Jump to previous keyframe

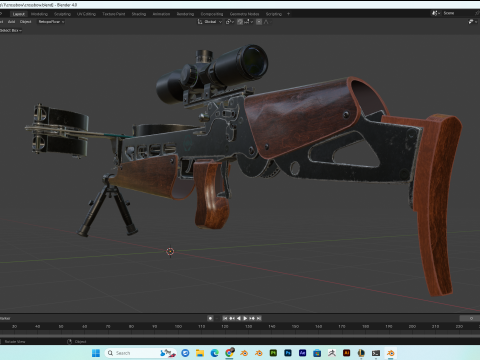232,318
